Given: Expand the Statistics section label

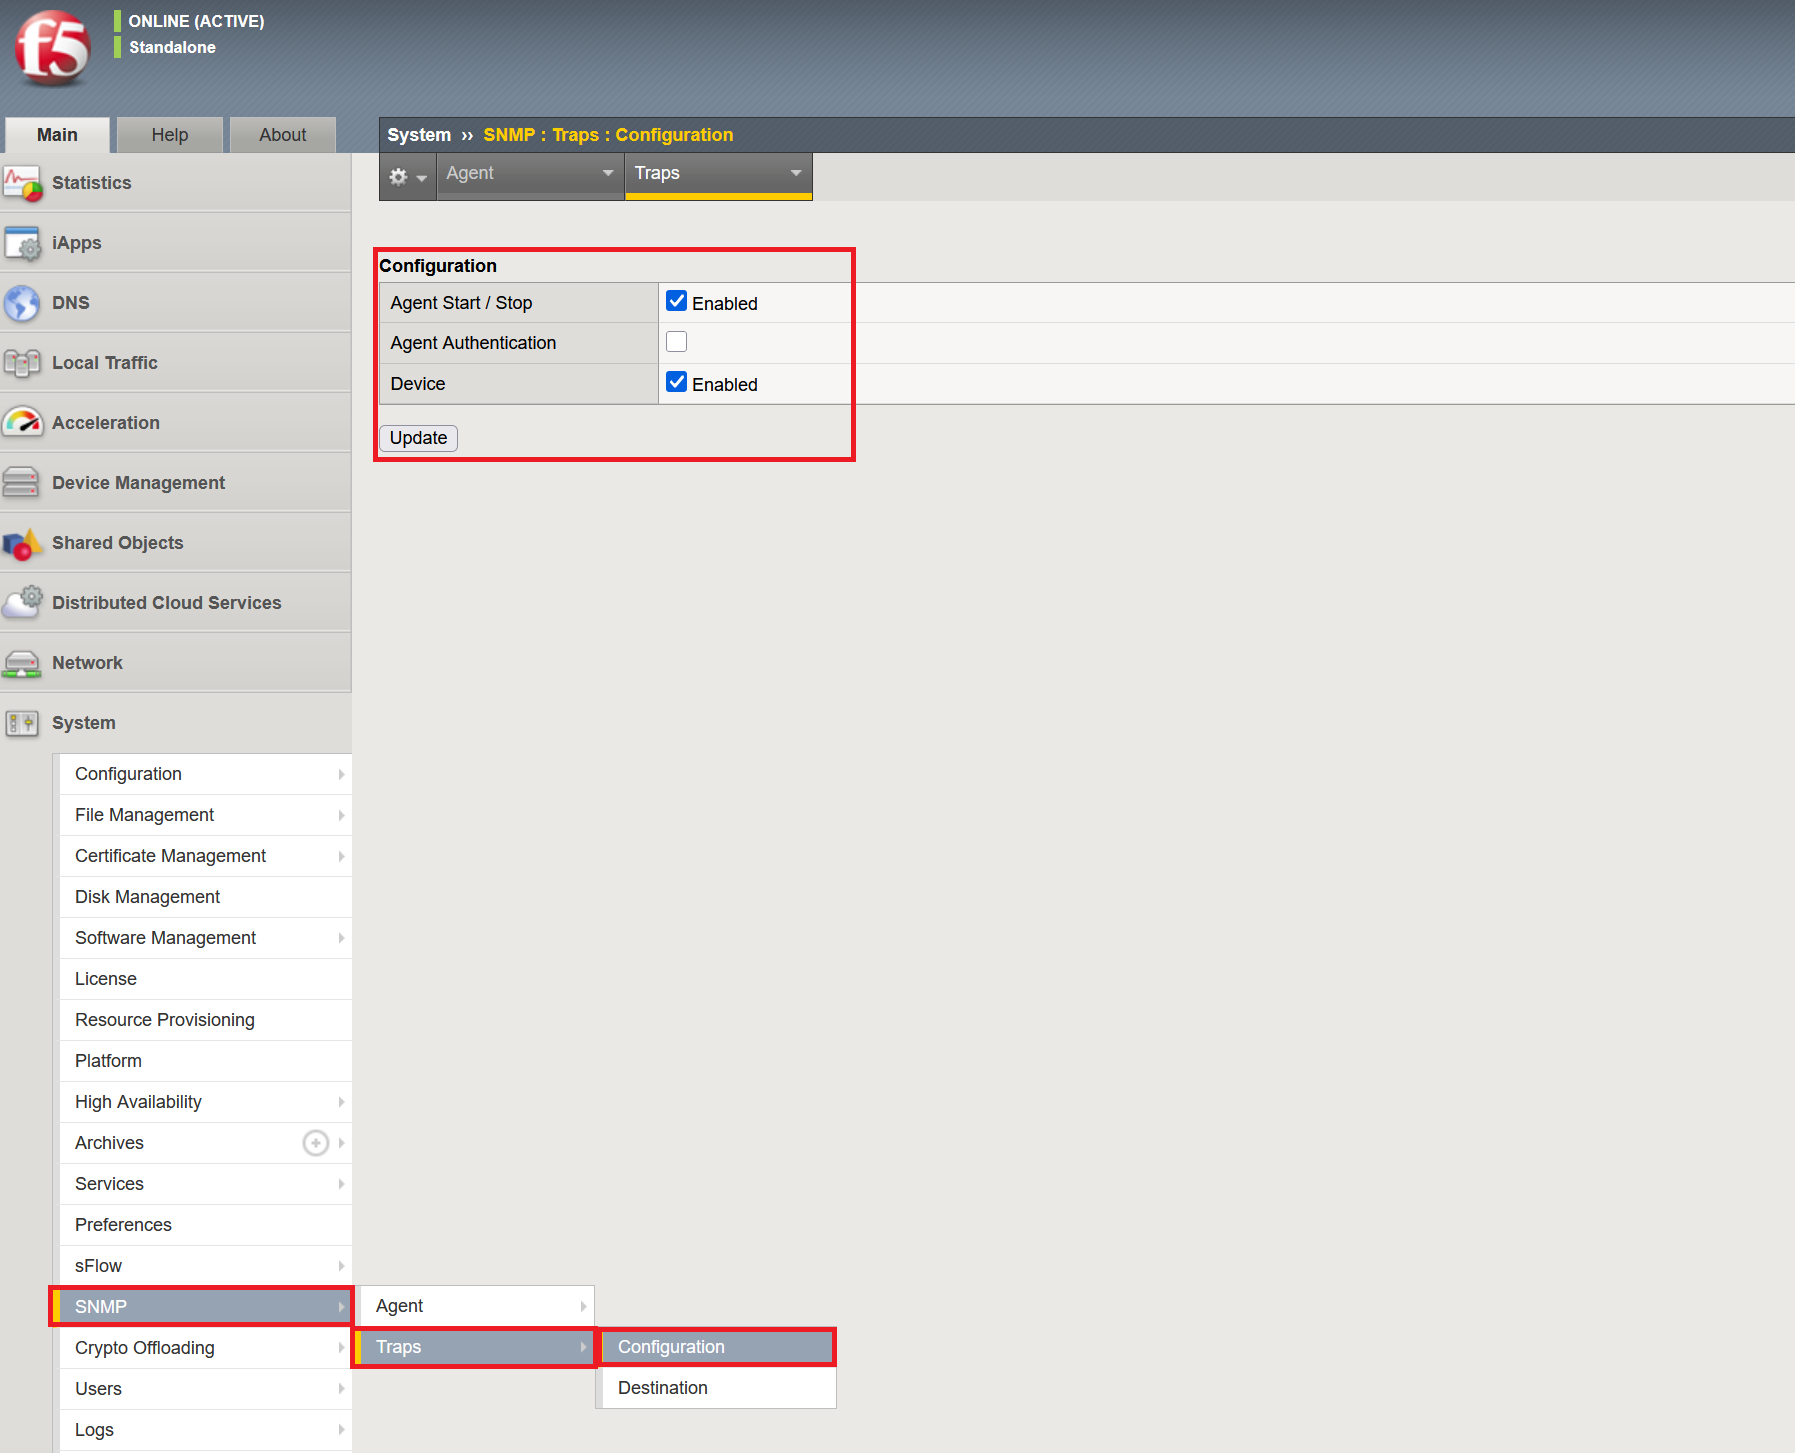Looking at the screenshot, I should [x=92, y=183].
